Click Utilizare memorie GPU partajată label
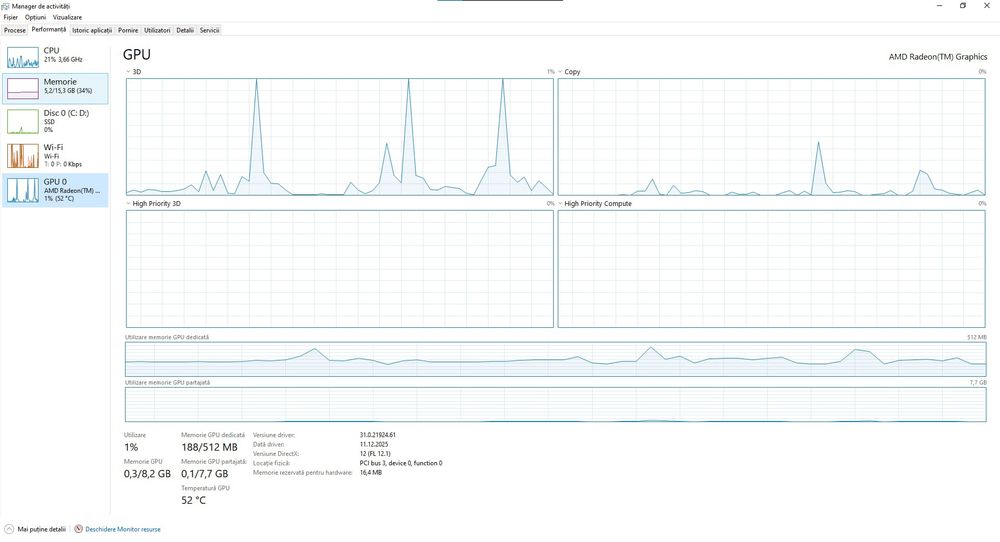Viewport: 1000px width, 542px height. [x=168, y=383]
